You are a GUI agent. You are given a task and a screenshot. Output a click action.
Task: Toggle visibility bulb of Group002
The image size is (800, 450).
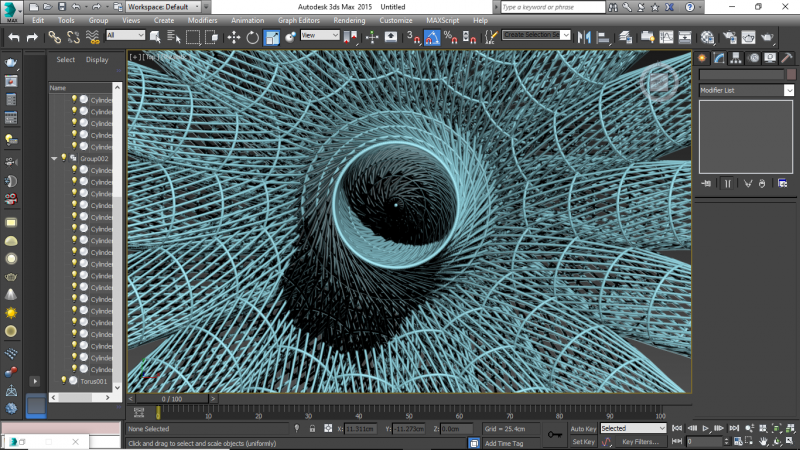(64, 158)
